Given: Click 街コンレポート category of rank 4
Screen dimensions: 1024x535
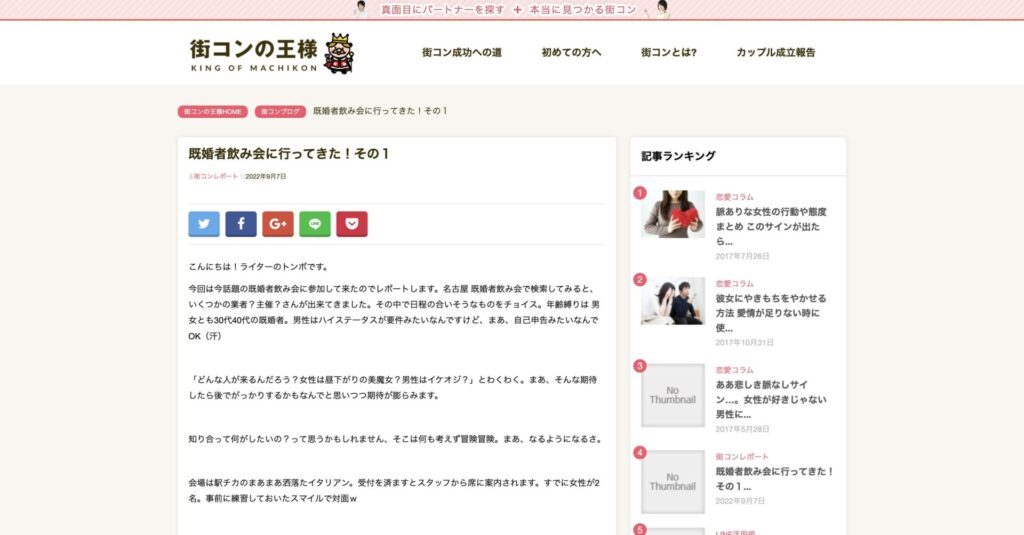Looking at the screenshot, I should point(742,457).
